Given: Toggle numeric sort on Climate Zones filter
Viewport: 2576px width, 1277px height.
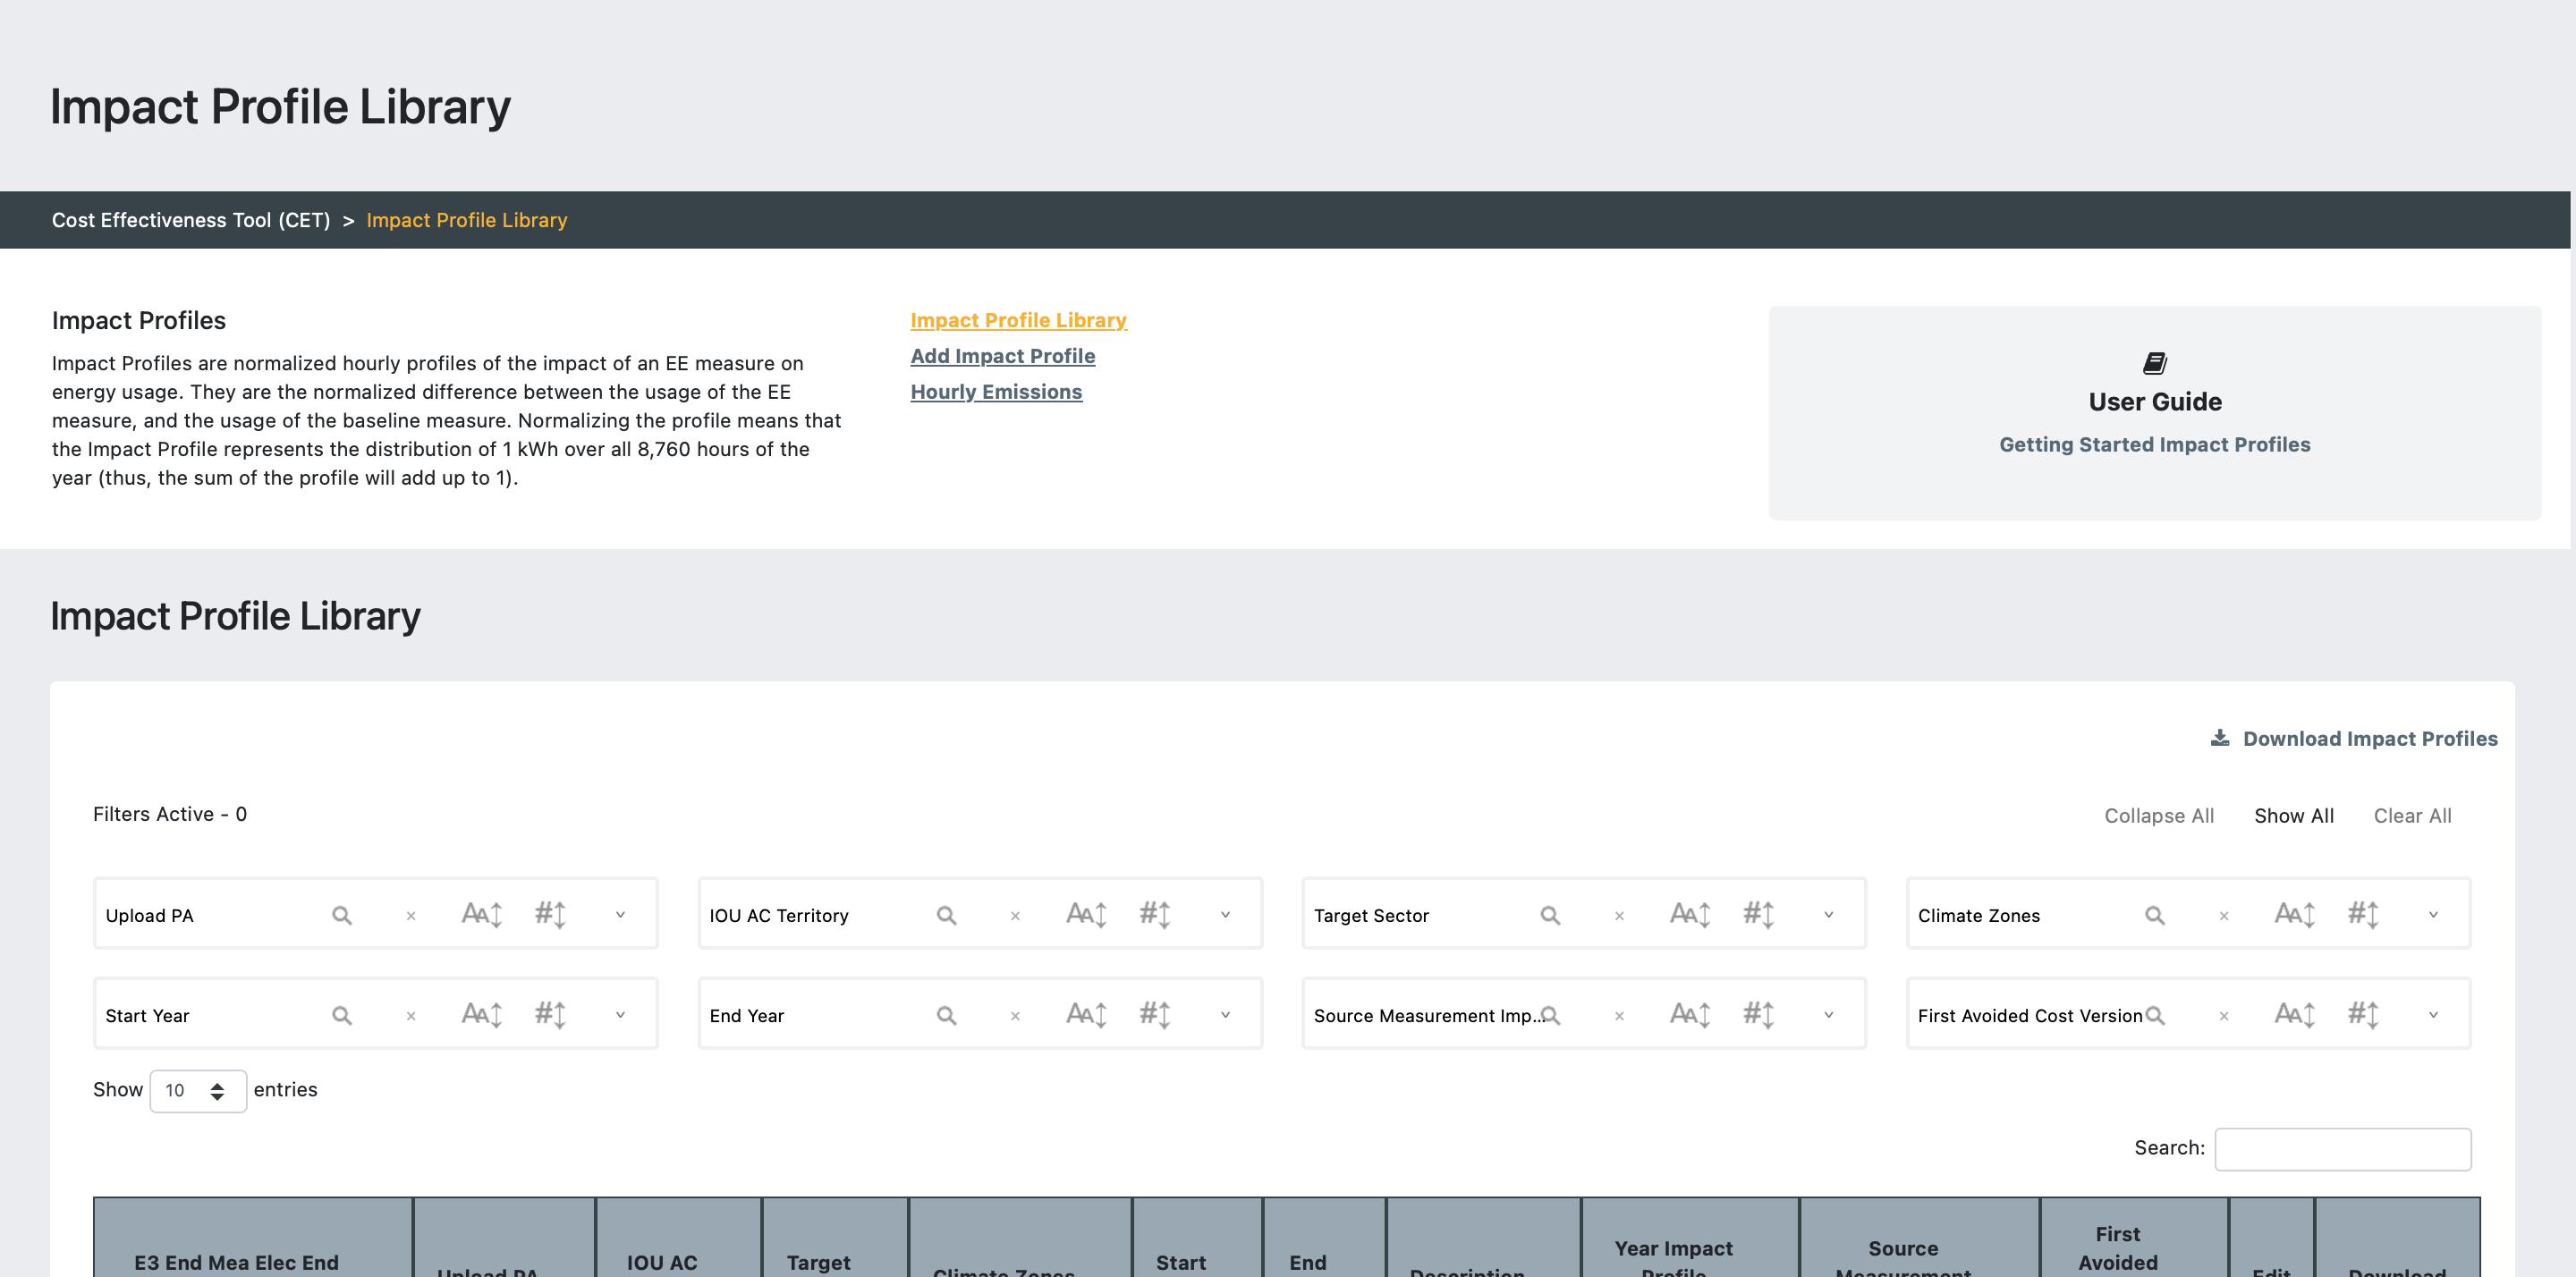Looking at the screenshot, I should coord(2363,914).
